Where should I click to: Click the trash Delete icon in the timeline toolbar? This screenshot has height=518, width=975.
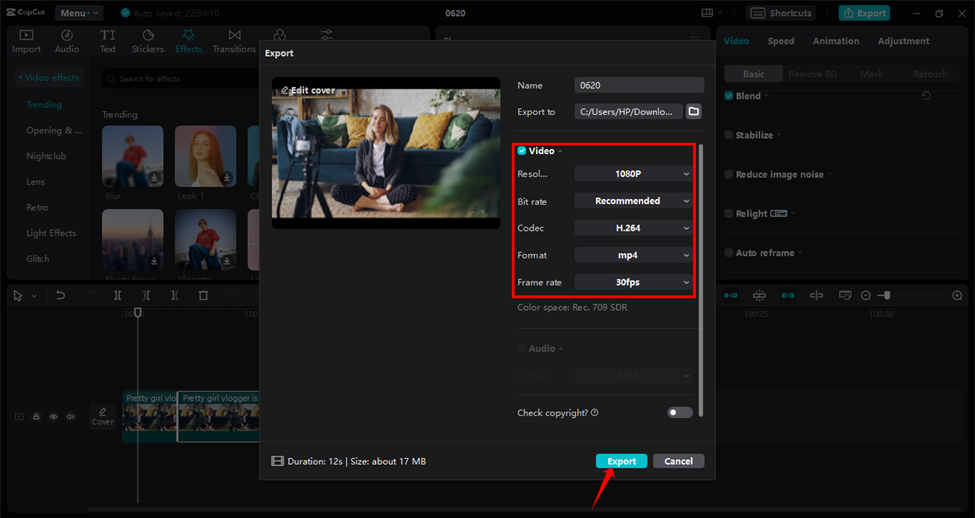(203, 296)
